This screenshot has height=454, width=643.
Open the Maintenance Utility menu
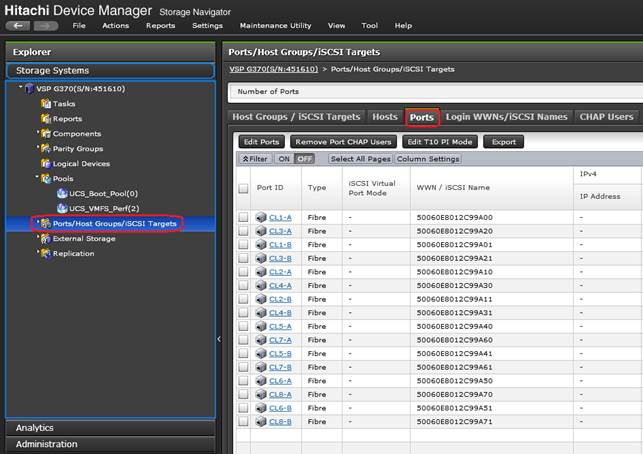276,25
